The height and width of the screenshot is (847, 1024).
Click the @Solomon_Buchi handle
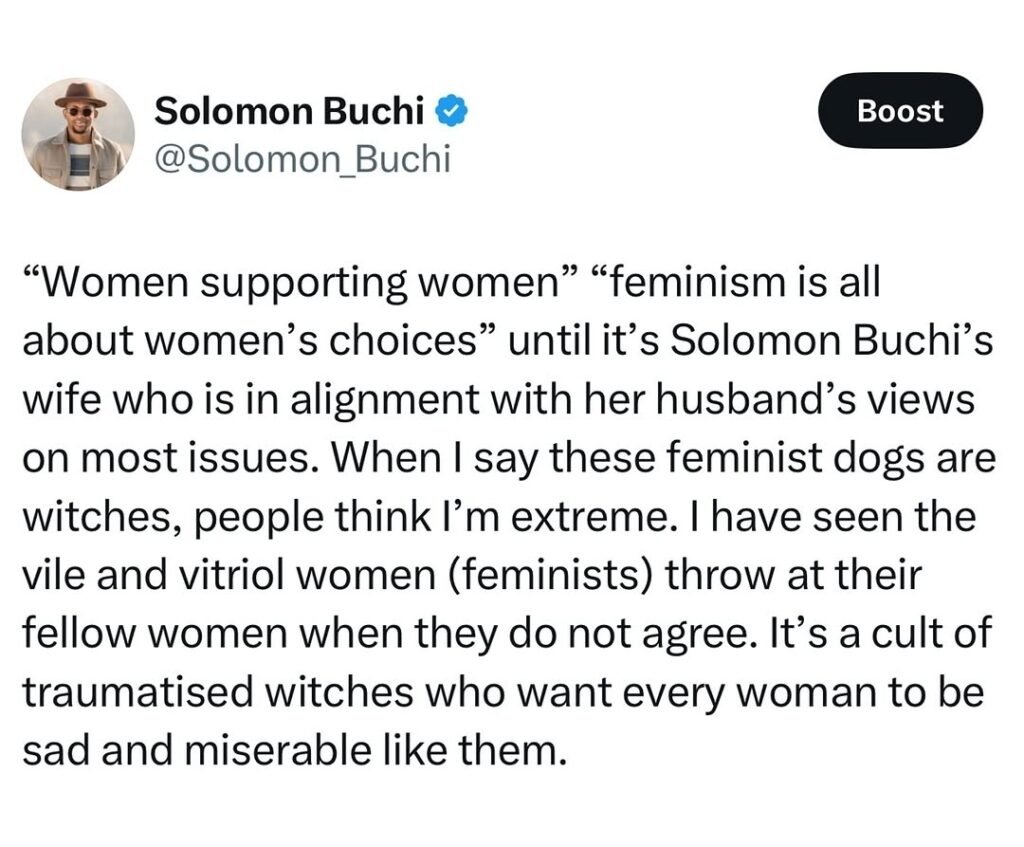tap(302, 160)
